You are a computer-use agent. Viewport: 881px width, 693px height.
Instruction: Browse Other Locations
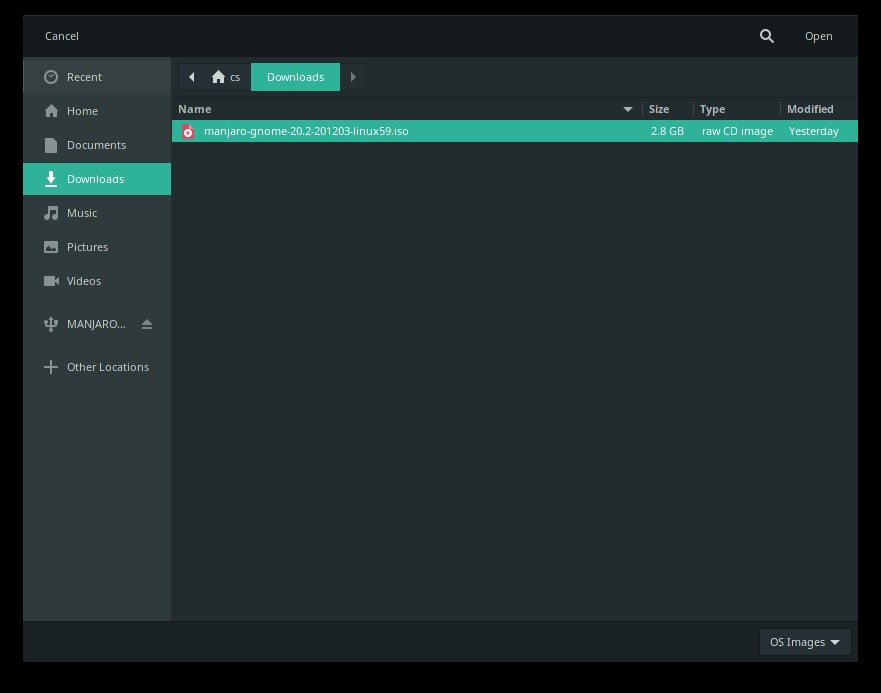coord(97,367)
